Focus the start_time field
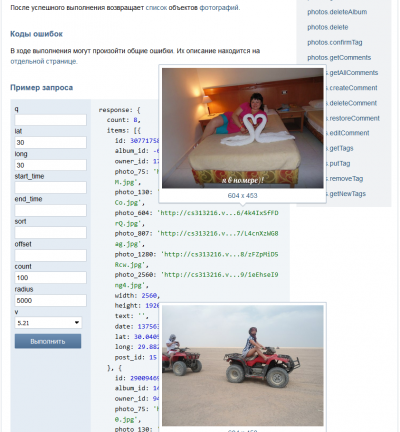 click(50, 188)
